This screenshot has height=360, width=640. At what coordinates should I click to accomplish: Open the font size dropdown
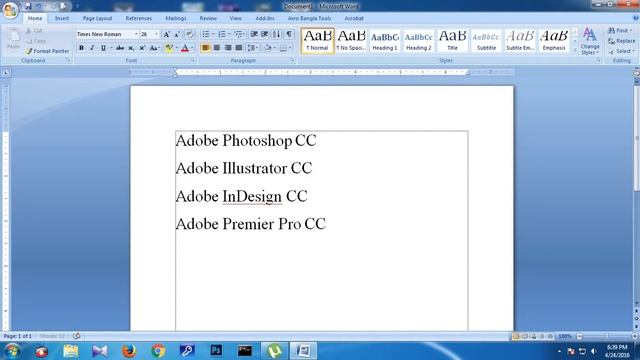tap(156, 35)
